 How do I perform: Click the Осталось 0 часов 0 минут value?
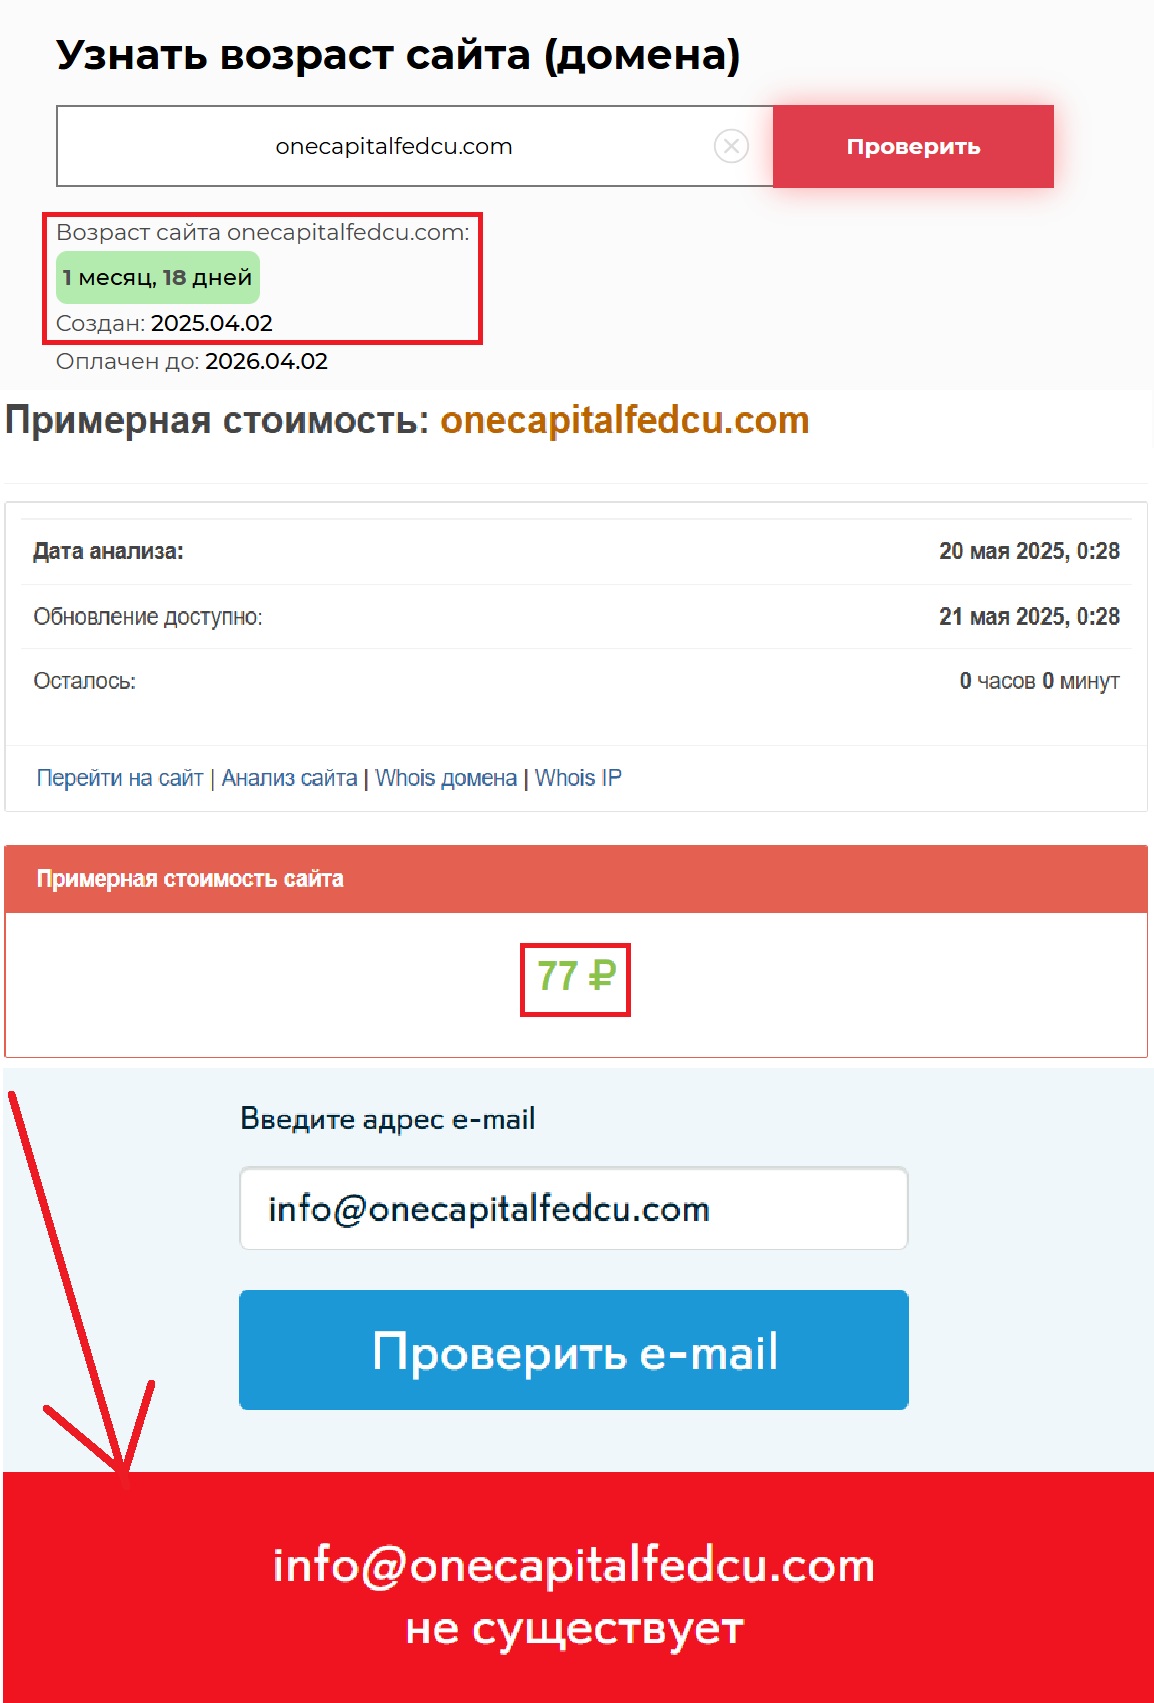pyautogui.click(x=1039, y=681)
